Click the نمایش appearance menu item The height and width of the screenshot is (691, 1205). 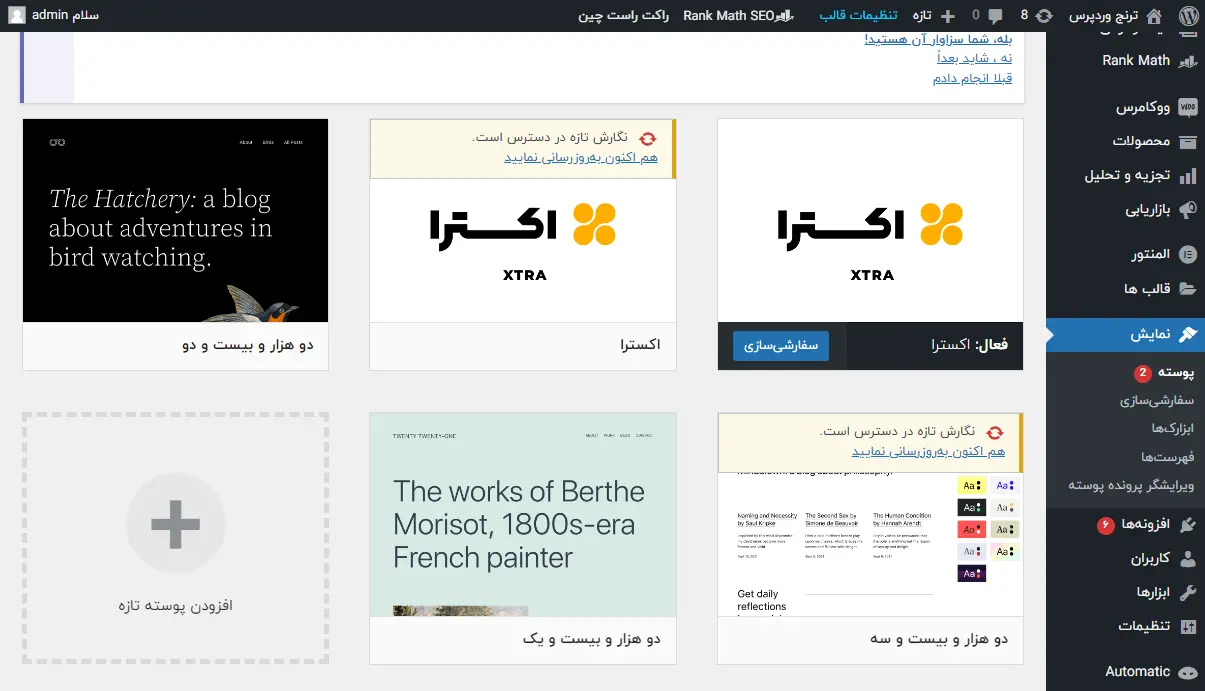[1125, 335]
